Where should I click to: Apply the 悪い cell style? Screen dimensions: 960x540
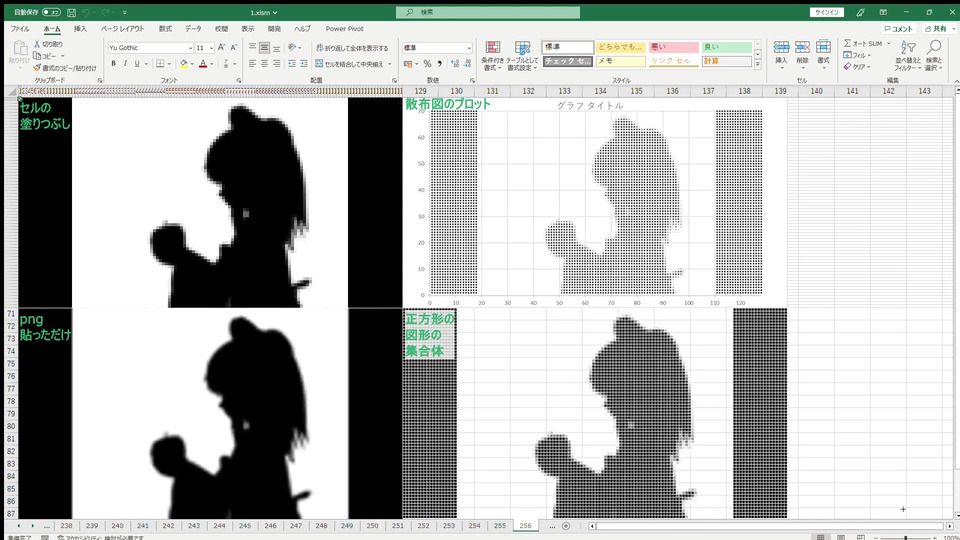pyautogui.click(x=673, y=47)
